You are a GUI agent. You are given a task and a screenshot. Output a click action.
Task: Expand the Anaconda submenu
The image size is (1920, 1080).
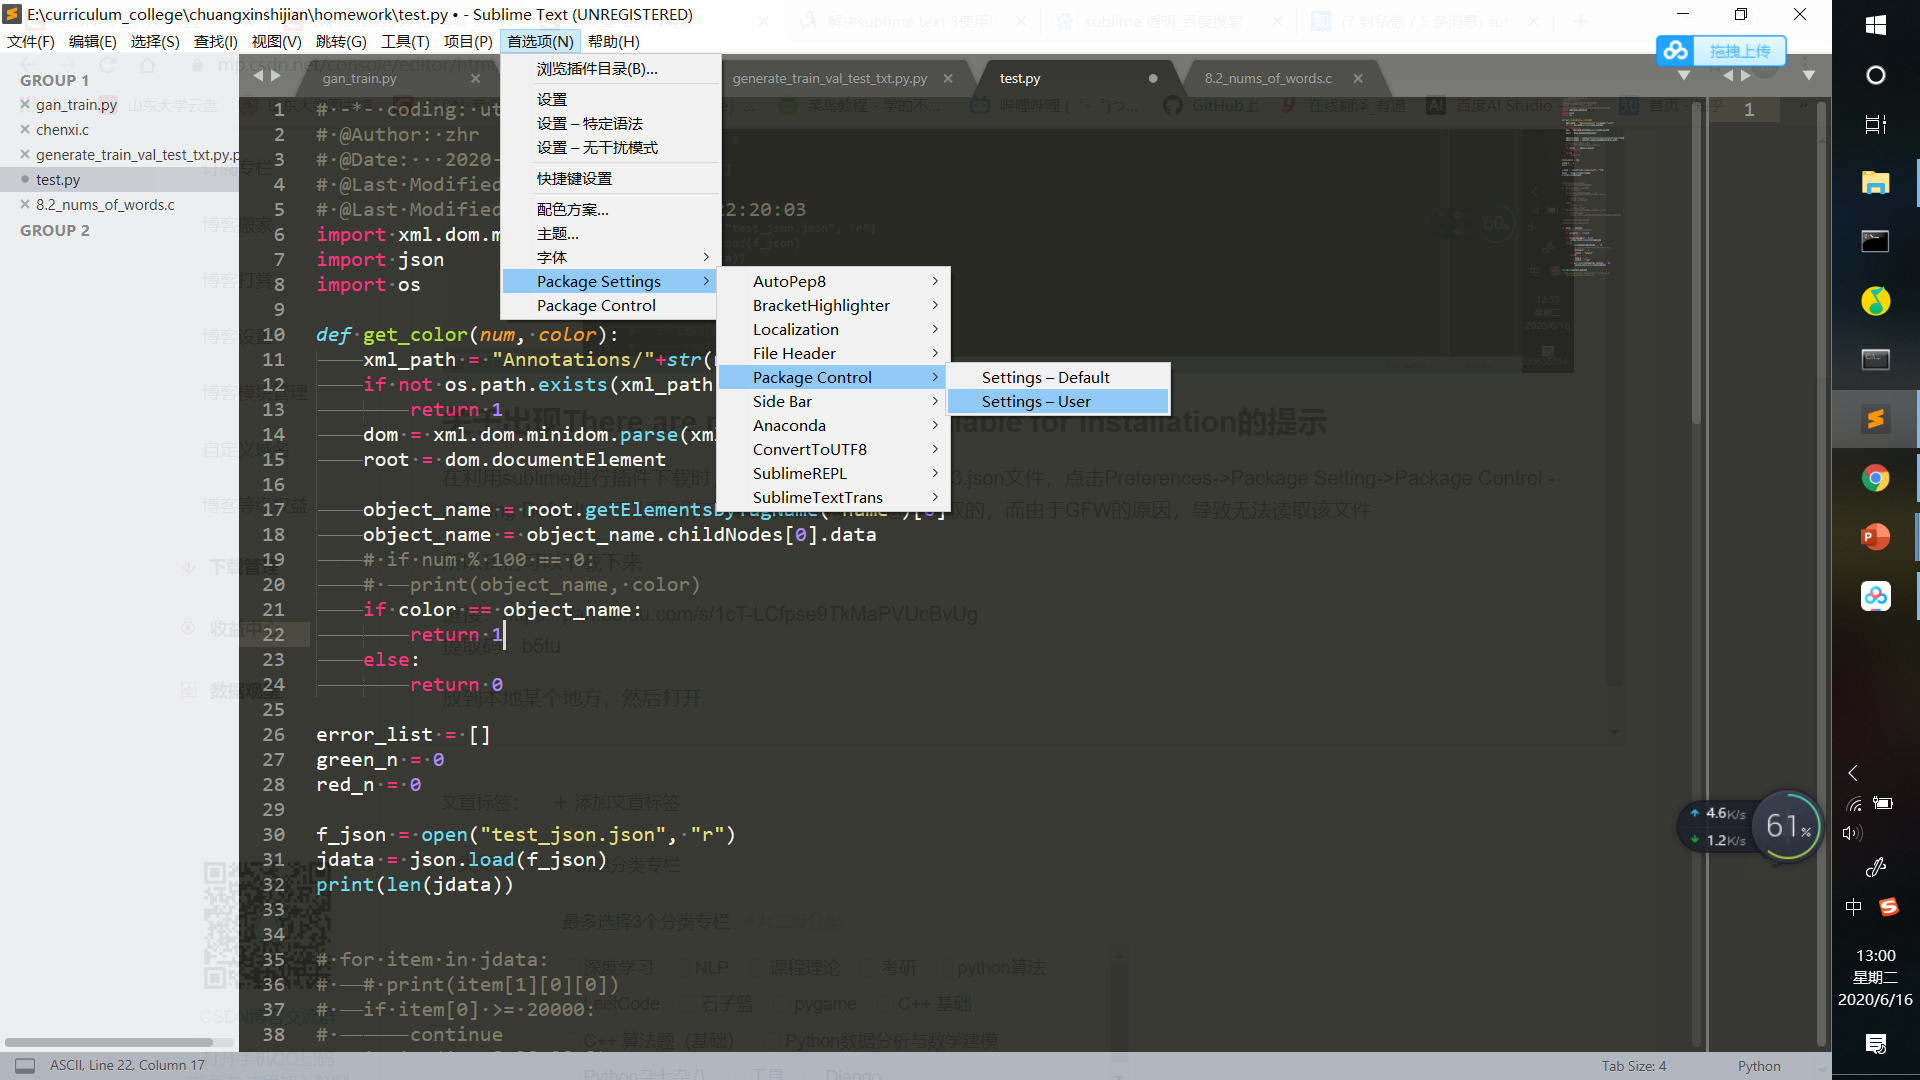pos(833,425)
